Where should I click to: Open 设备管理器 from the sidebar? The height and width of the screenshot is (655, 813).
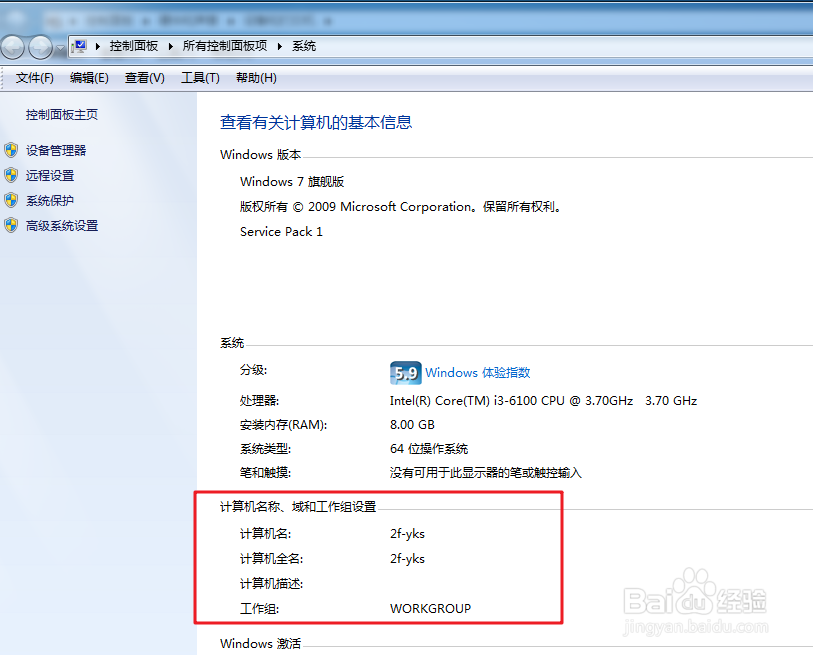coord(56,150)
